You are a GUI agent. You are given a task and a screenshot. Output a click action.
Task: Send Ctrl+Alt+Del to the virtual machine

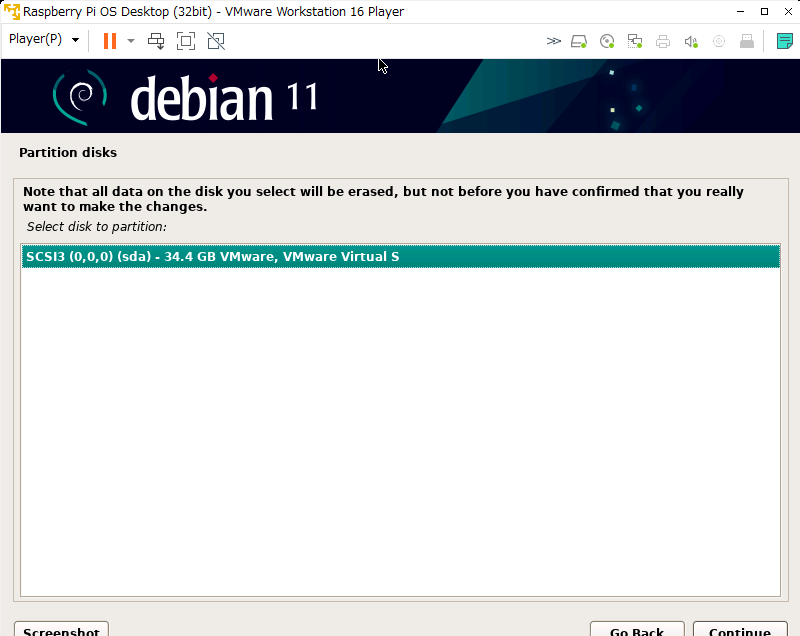(156, 41)
